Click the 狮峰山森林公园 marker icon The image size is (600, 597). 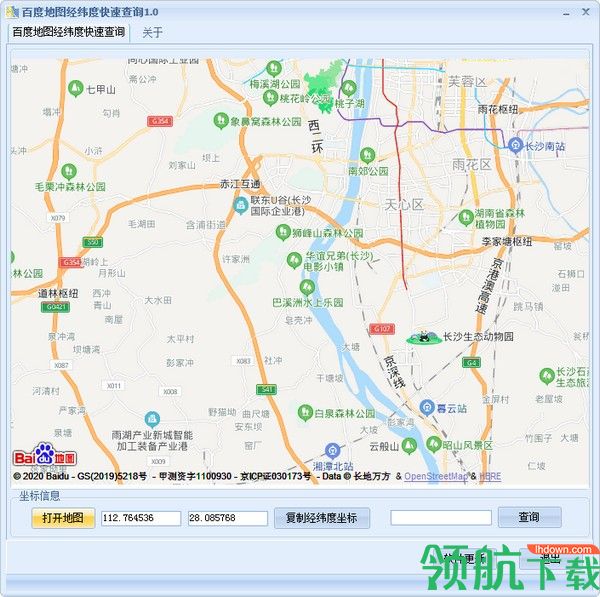(x=283, y=232)
